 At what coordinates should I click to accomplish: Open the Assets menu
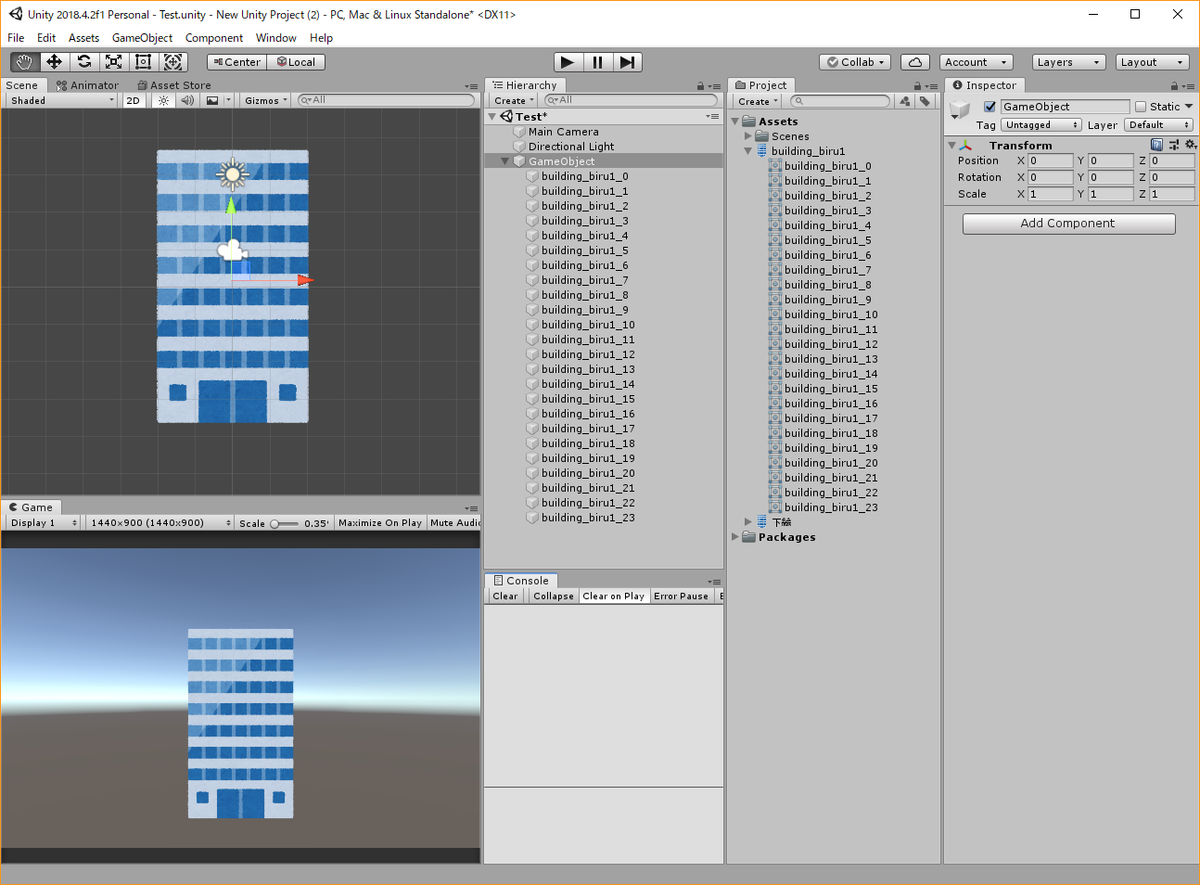(84, 38)
